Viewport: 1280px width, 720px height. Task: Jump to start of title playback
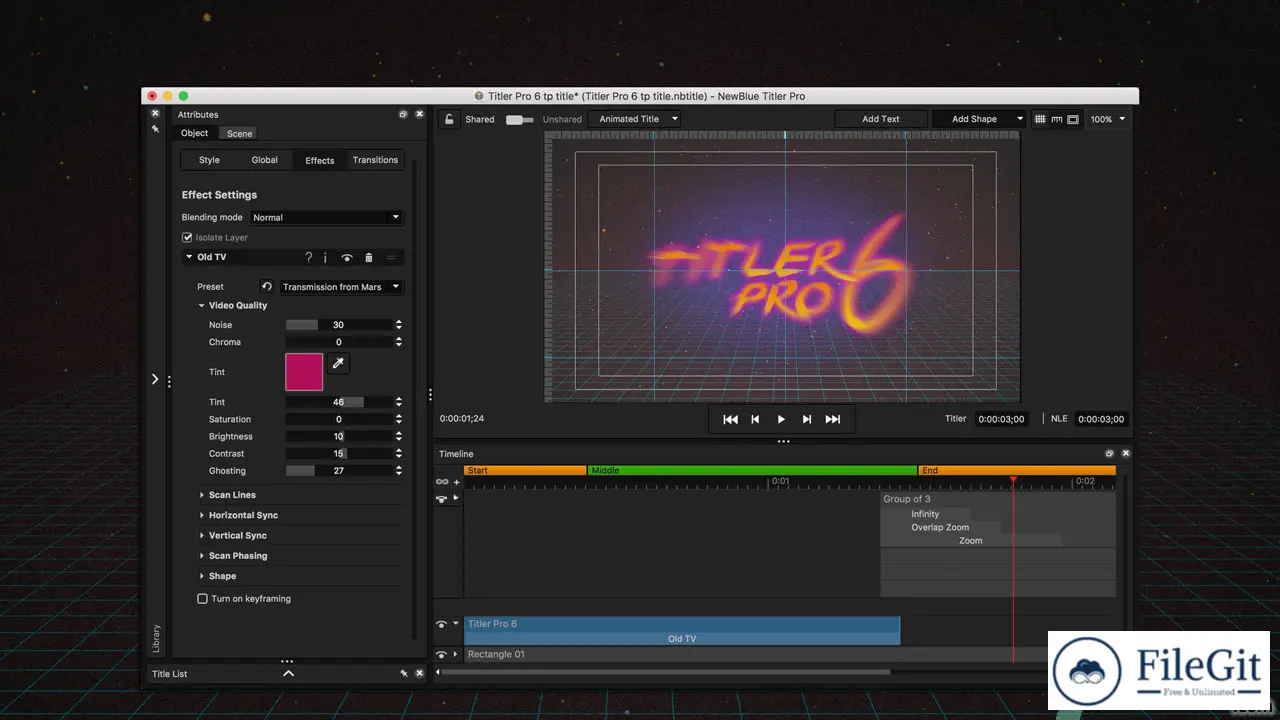(x=730, y=419)
